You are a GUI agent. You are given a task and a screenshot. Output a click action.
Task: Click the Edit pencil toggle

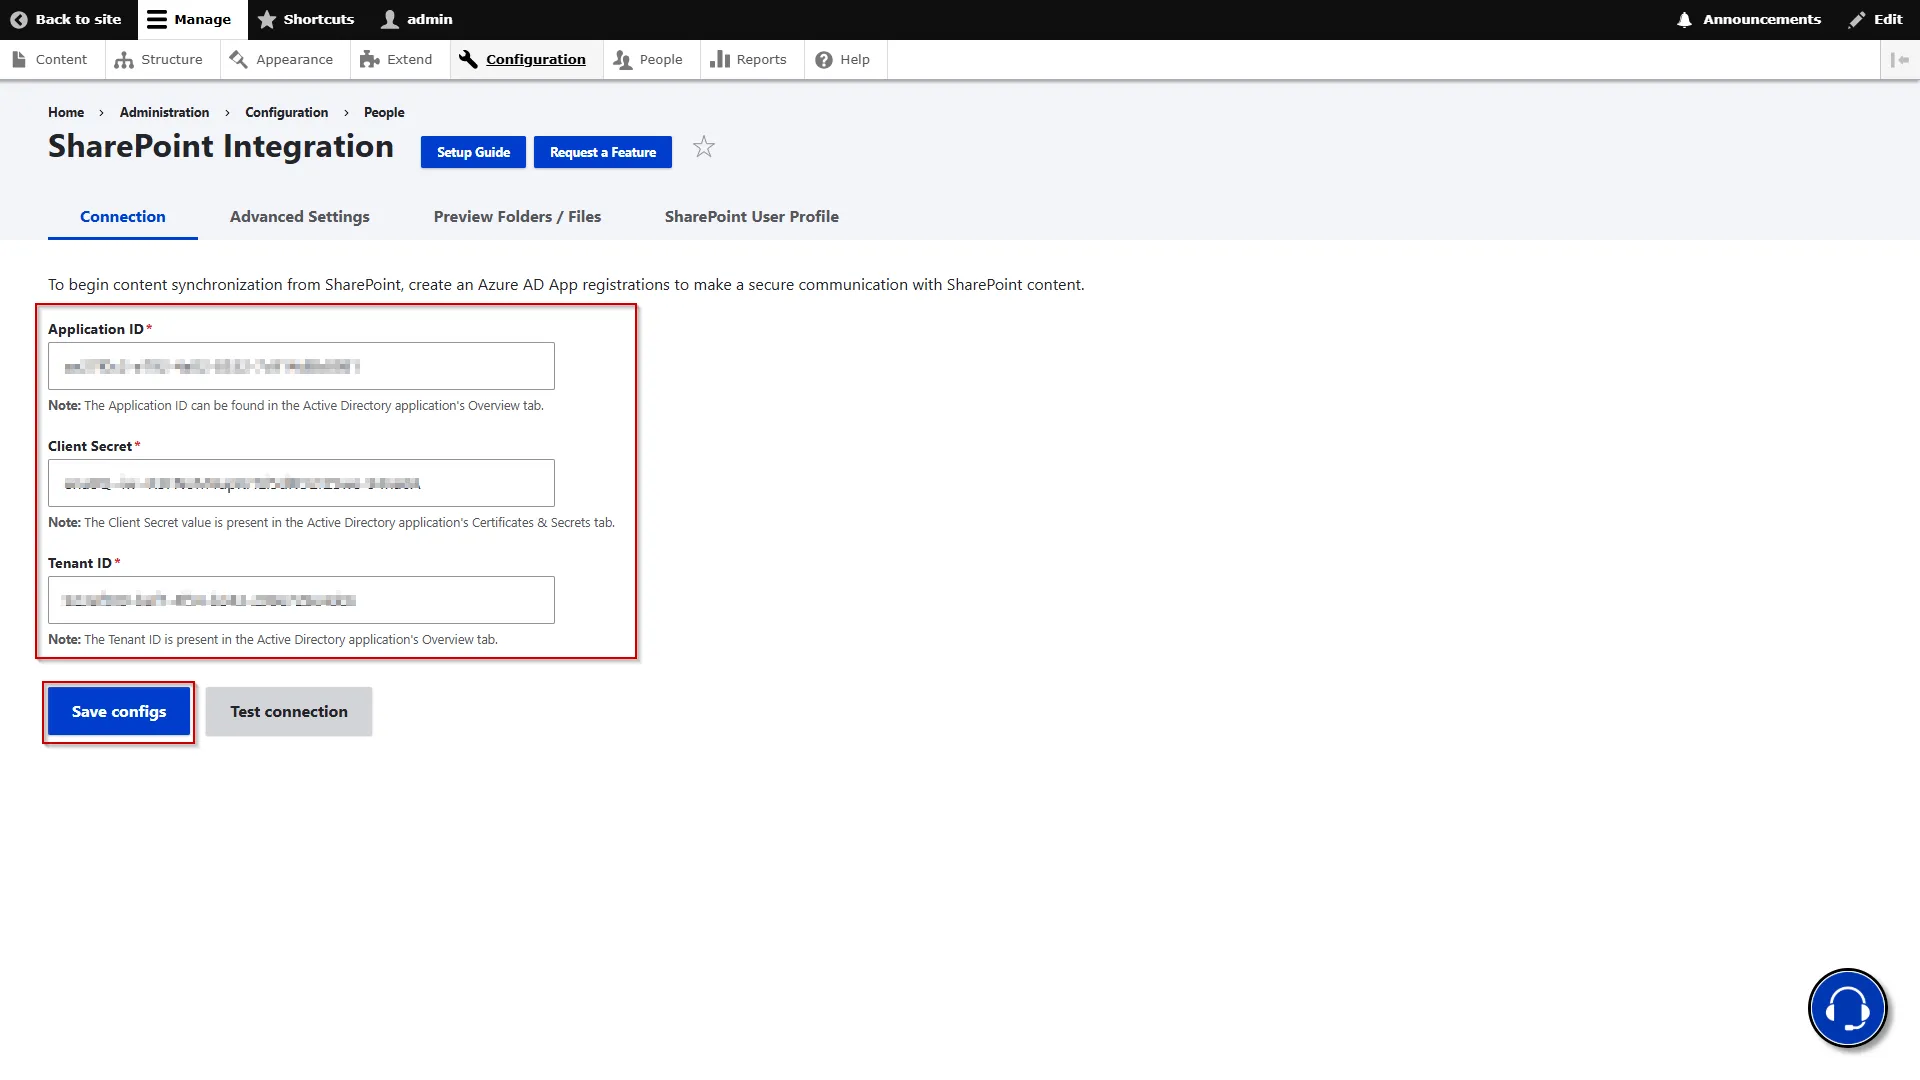click(1875, 19)
